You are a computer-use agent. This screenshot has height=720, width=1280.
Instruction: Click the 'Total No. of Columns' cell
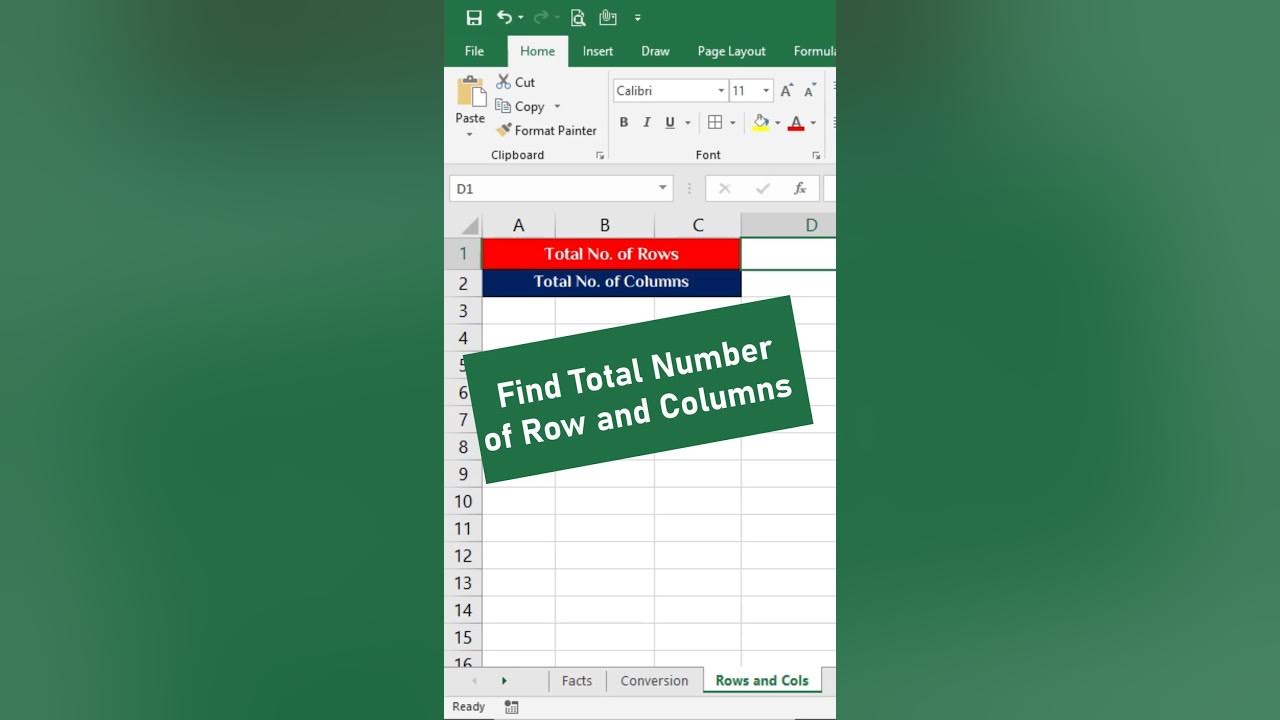(x=612, y=283)
